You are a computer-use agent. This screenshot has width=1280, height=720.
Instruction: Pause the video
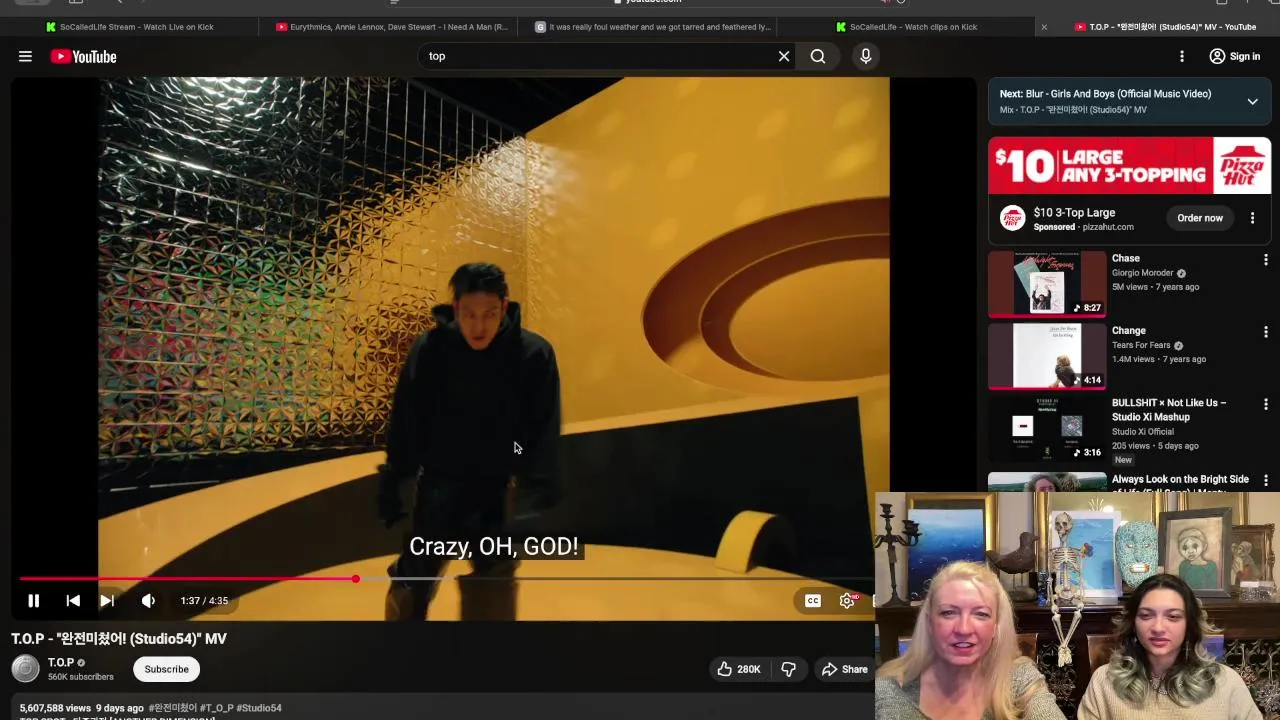(33, 600)
